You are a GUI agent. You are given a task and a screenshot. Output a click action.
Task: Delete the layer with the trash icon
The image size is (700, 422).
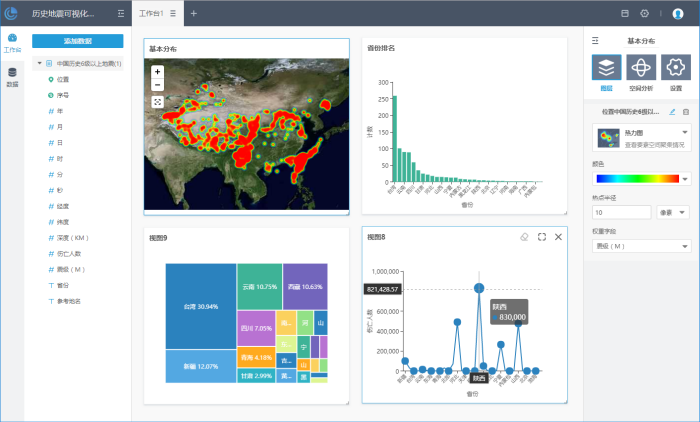coord(685,112)
